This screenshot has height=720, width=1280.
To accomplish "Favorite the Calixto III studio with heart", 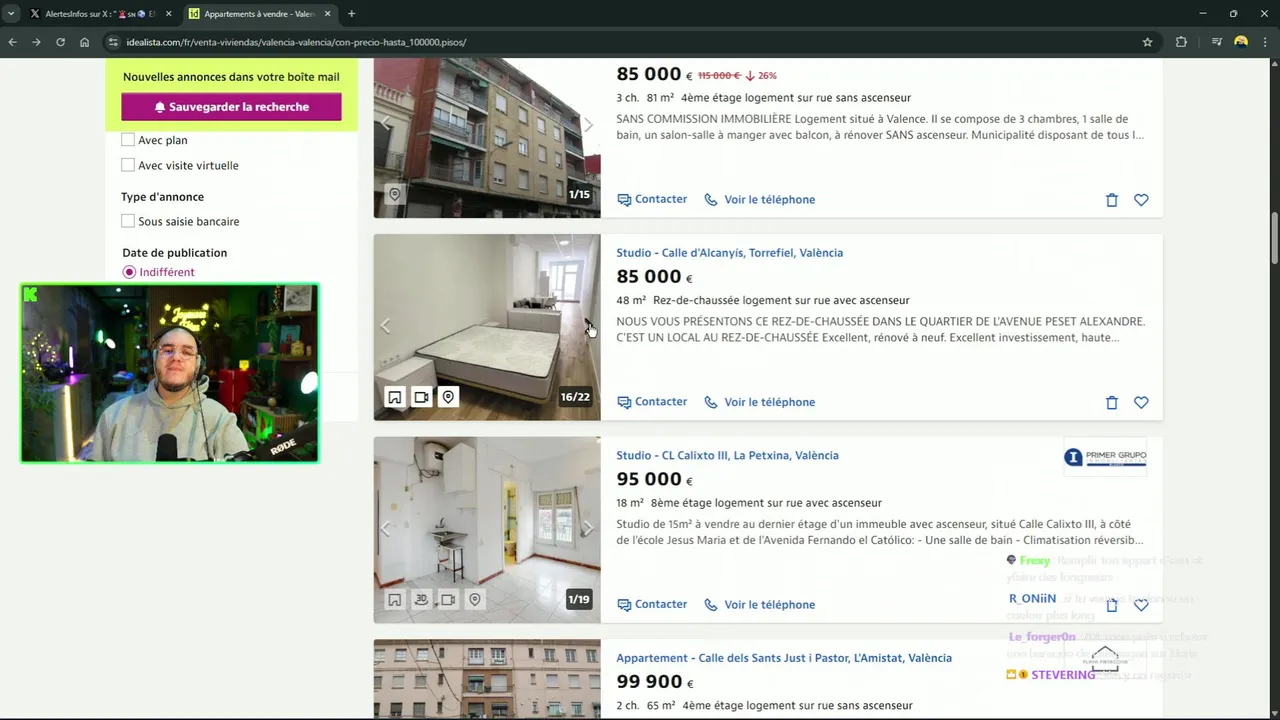I will [x=1141, y=605].
